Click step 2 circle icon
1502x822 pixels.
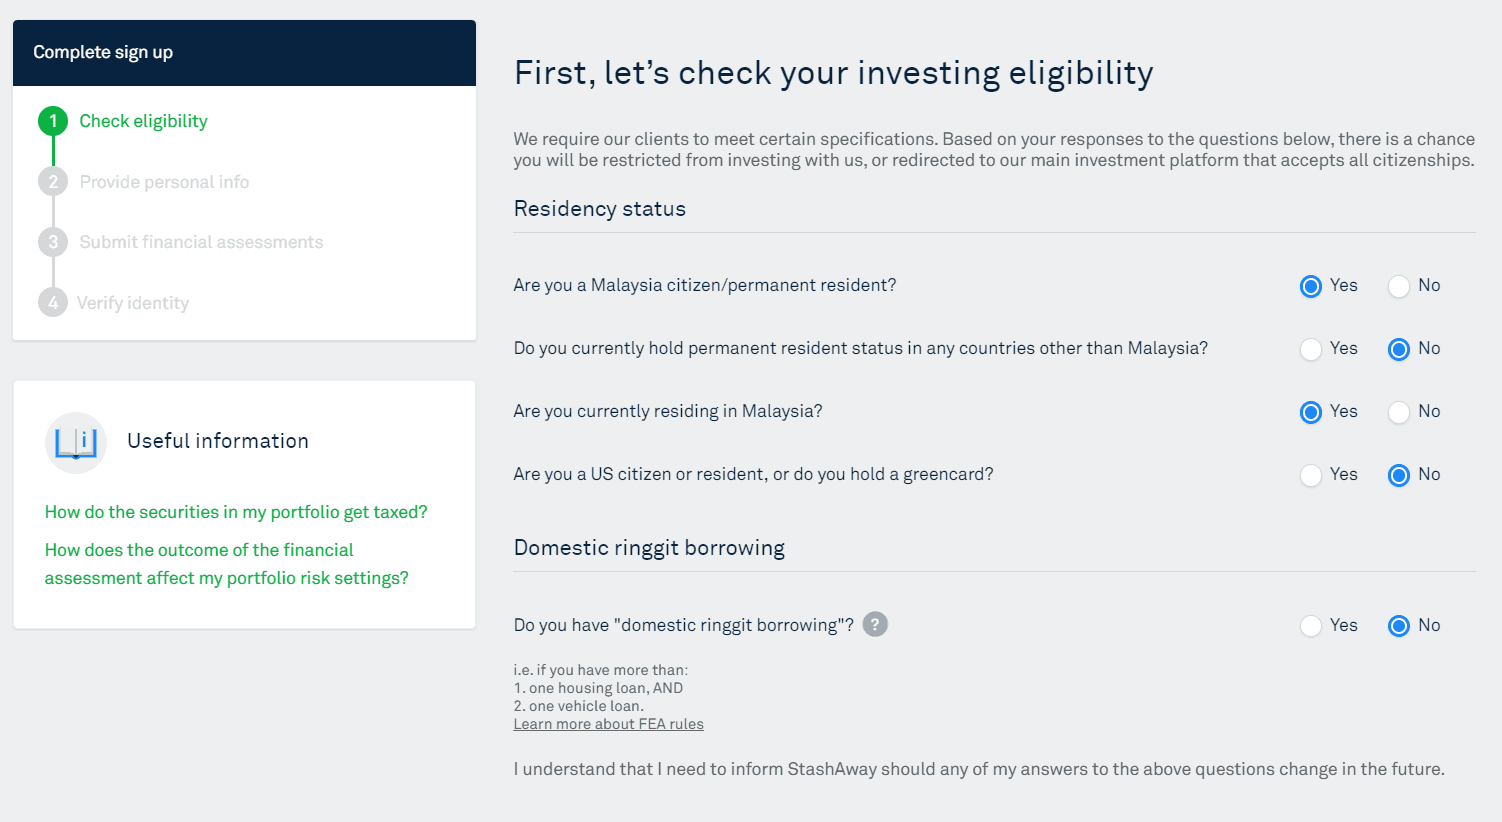click(53, 182)
